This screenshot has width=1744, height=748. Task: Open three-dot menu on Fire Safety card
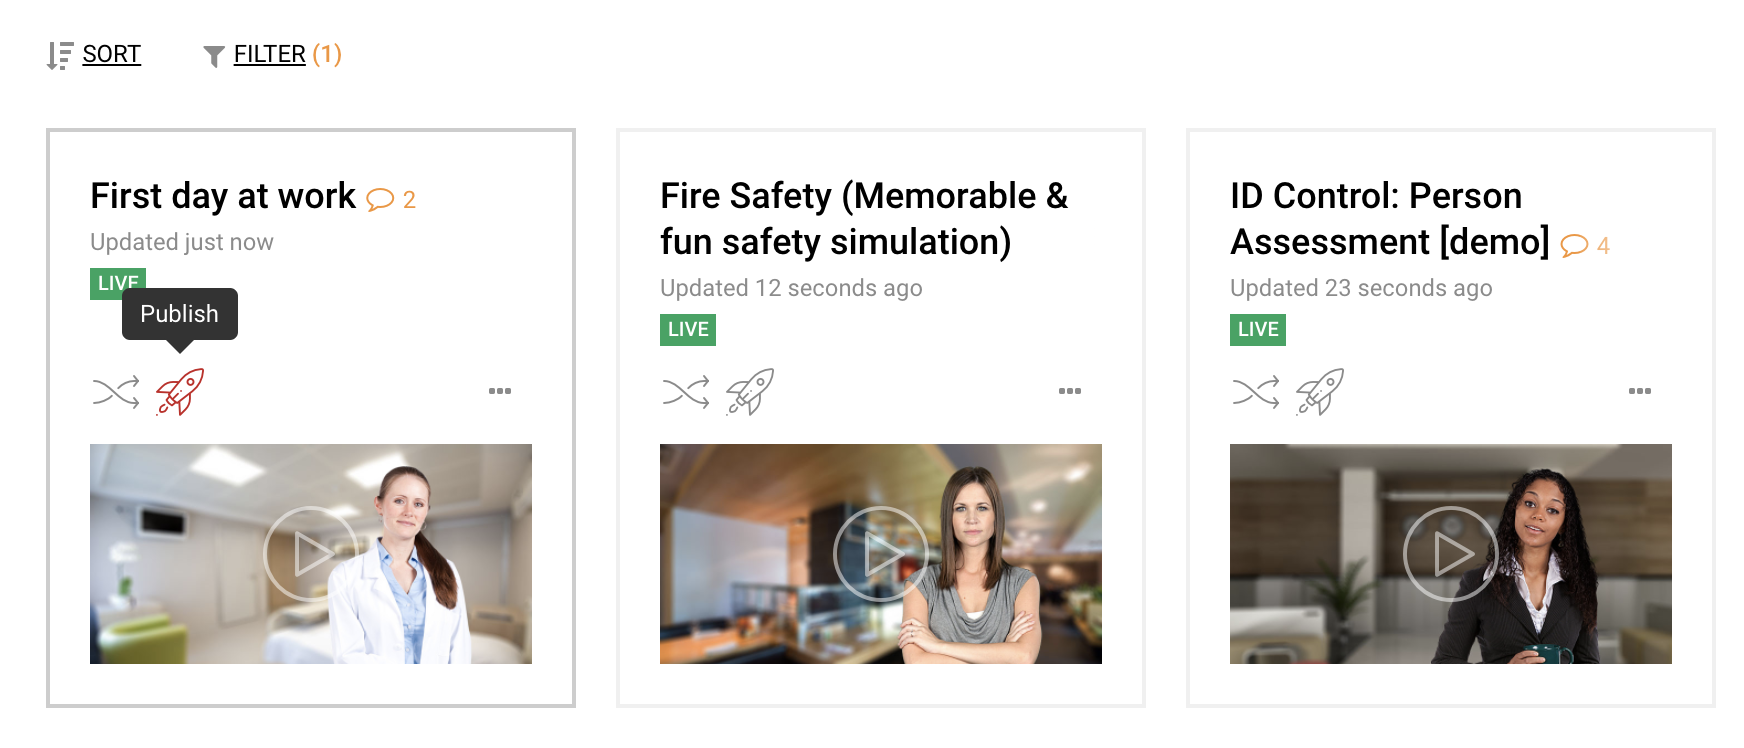point(1070,391)
